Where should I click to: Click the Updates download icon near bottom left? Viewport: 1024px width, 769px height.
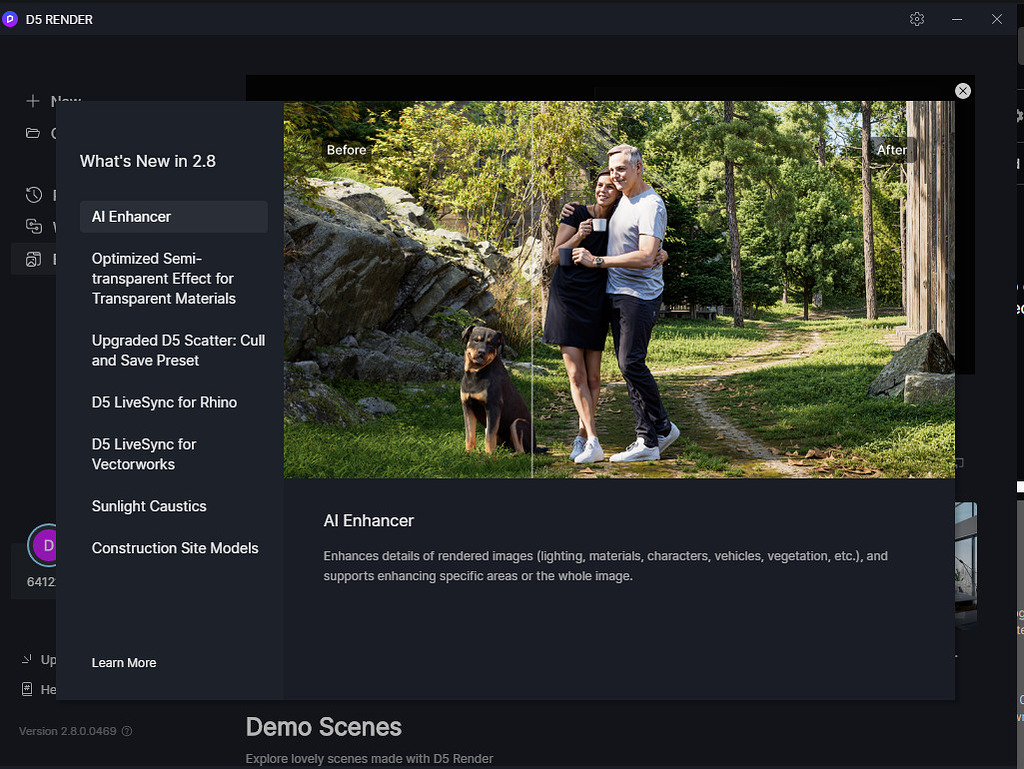pos(27,660)
